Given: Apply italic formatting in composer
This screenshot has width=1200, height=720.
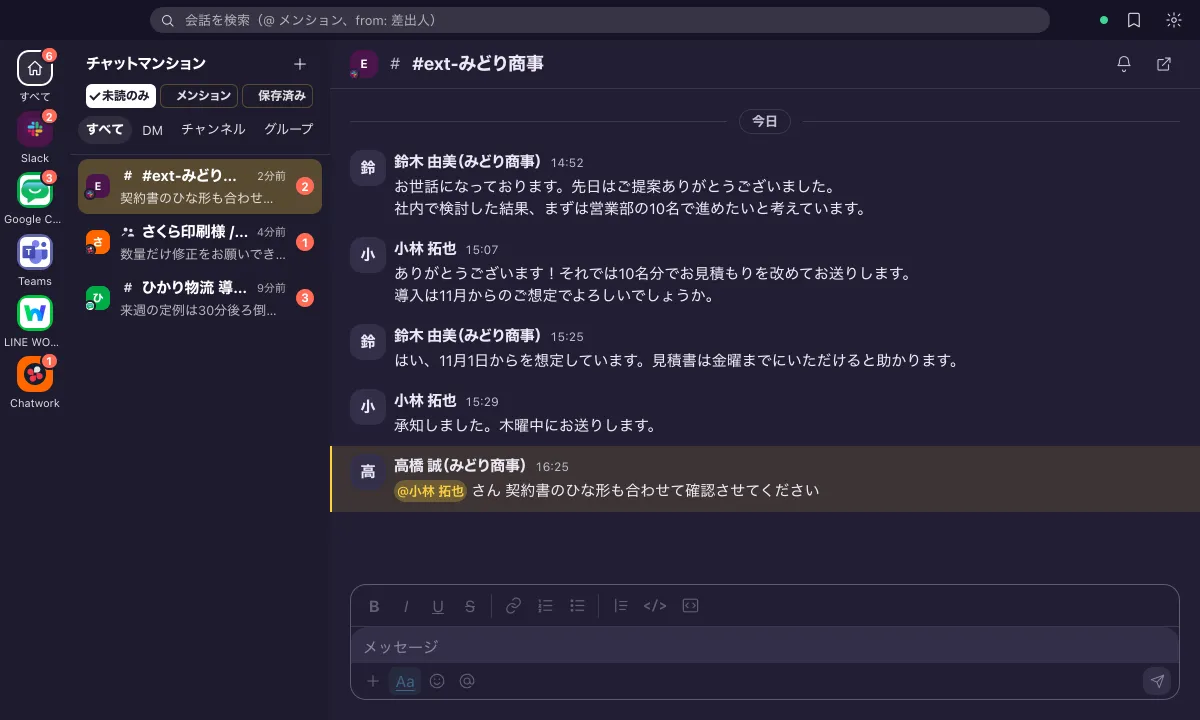Looking at the screenshot, I should coord(406,606).
